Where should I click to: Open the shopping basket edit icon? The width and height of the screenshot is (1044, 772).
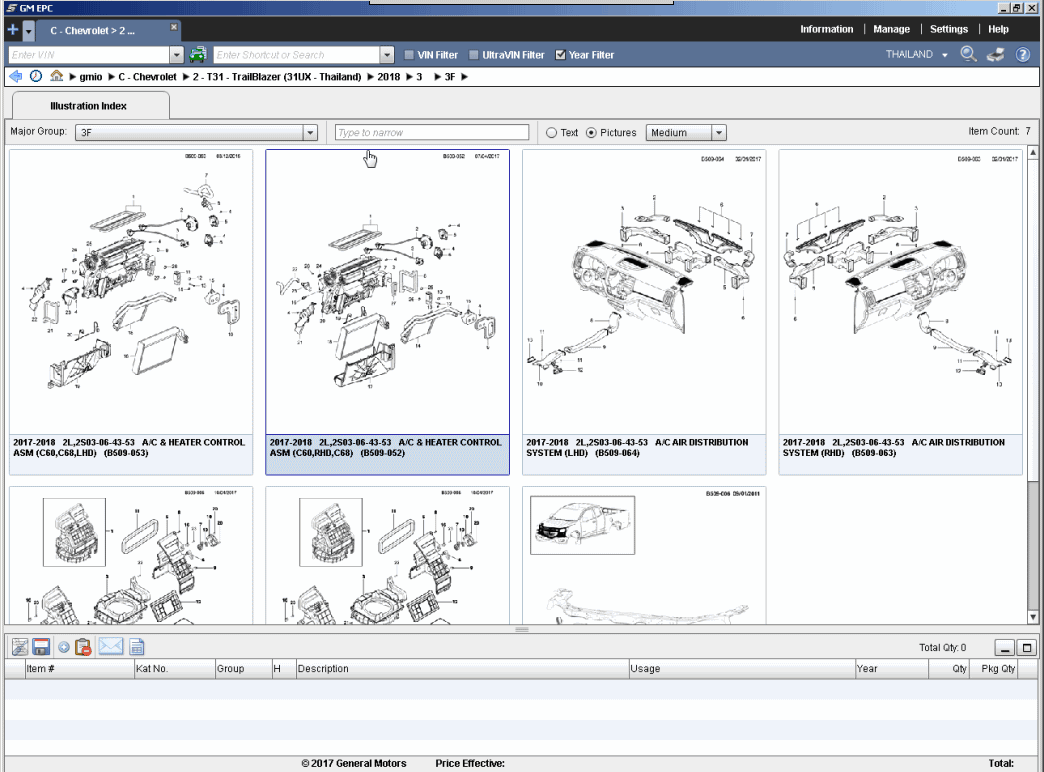click(20, 646)
